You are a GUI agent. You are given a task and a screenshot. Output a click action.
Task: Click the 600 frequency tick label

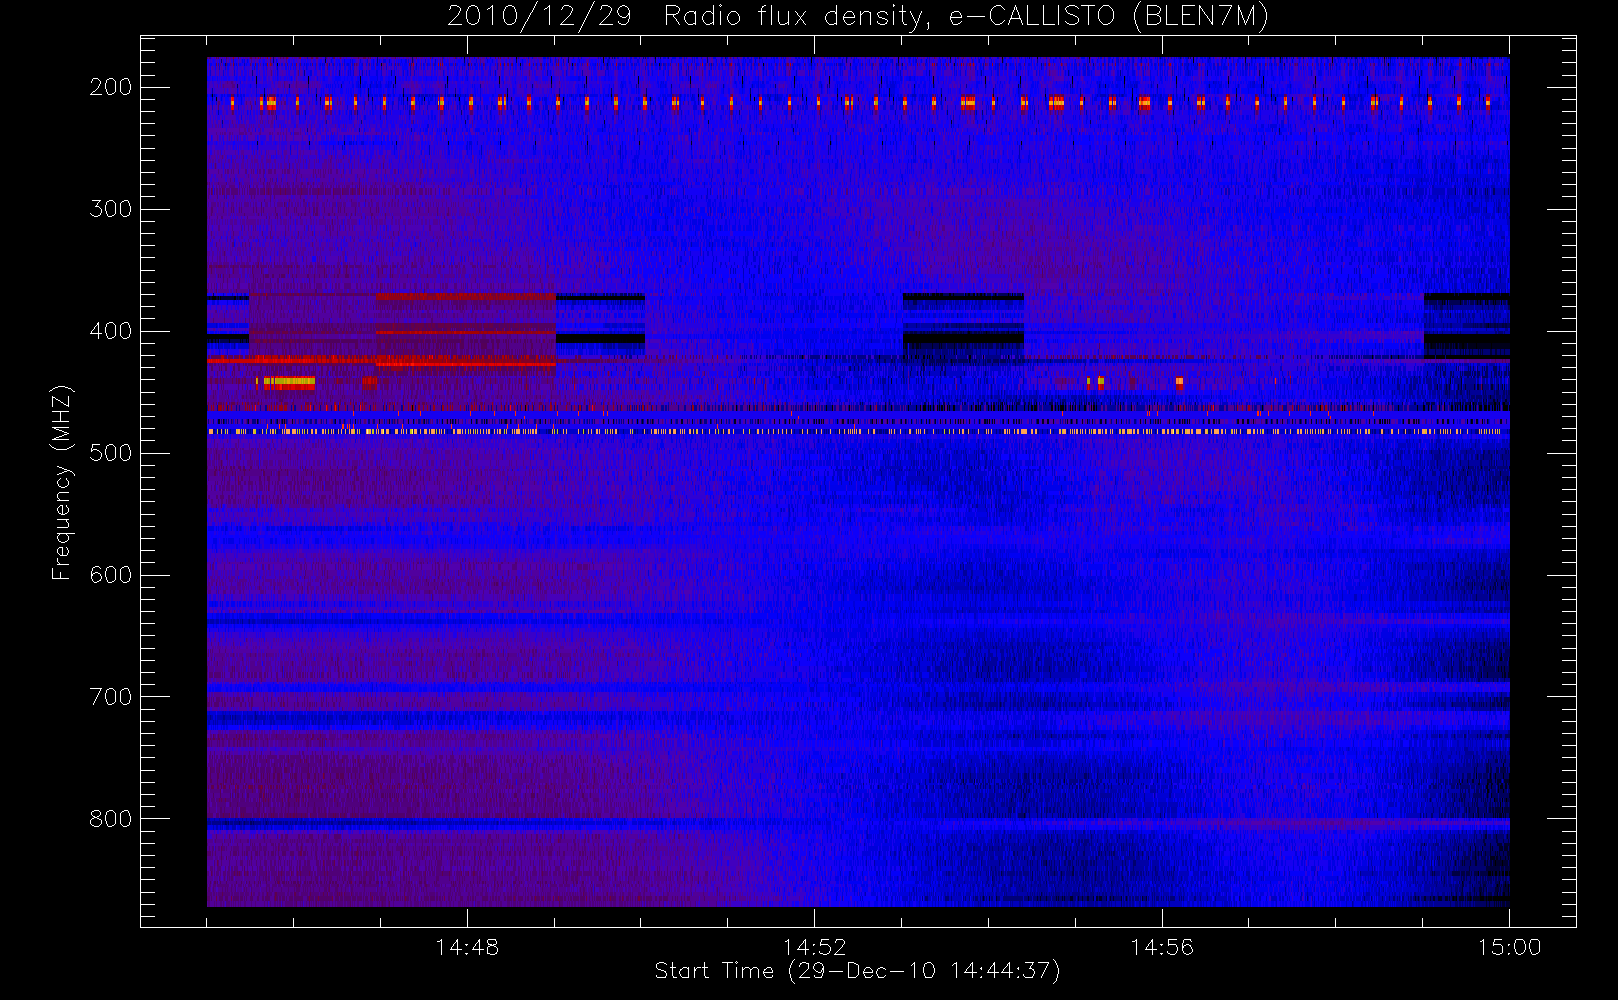coord(111,575)
